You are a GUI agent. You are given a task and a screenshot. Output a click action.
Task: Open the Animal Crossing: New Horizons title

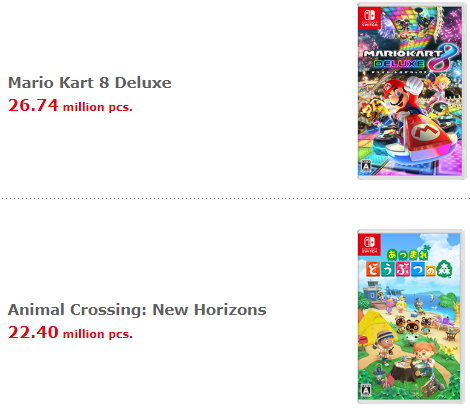click(137, 310)
